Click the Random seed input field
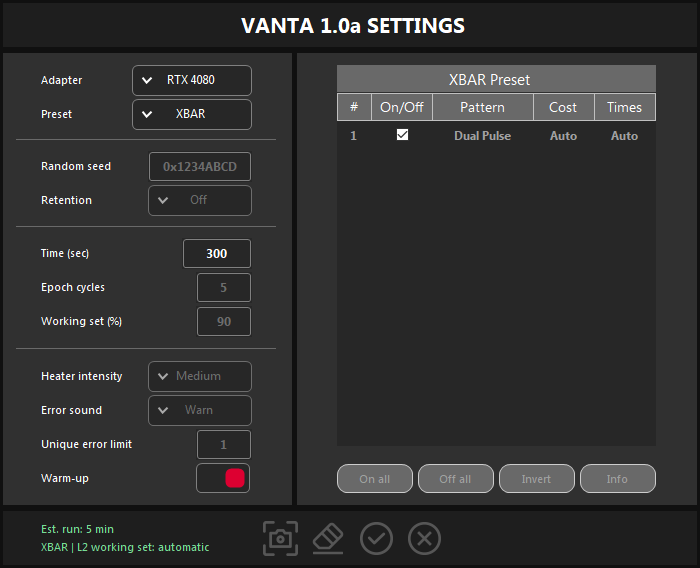This screenshot has width=700, height=568. (x=200, y=167)
